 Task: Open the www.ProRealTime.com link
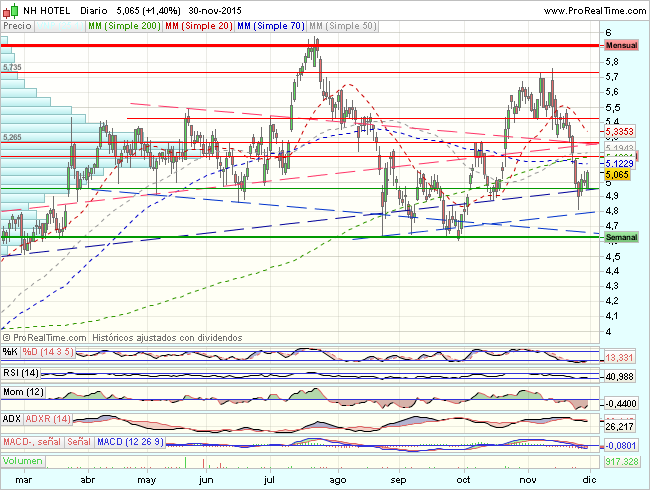(591, 9)
